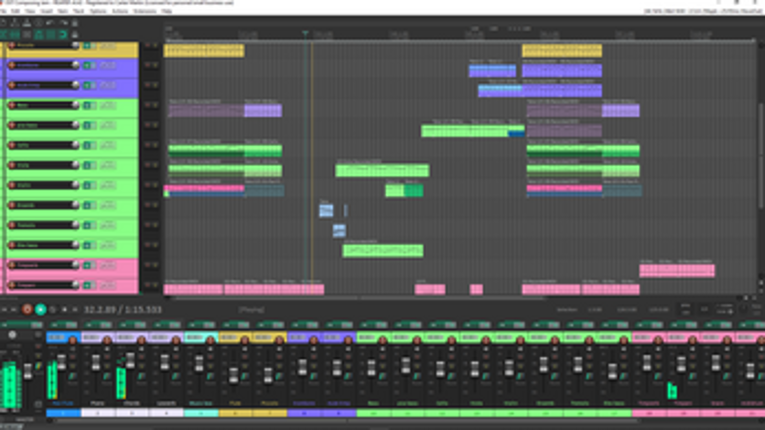
Task: Toggle the locking padlock icon in second toolbar row
Action: pos(75,35)
